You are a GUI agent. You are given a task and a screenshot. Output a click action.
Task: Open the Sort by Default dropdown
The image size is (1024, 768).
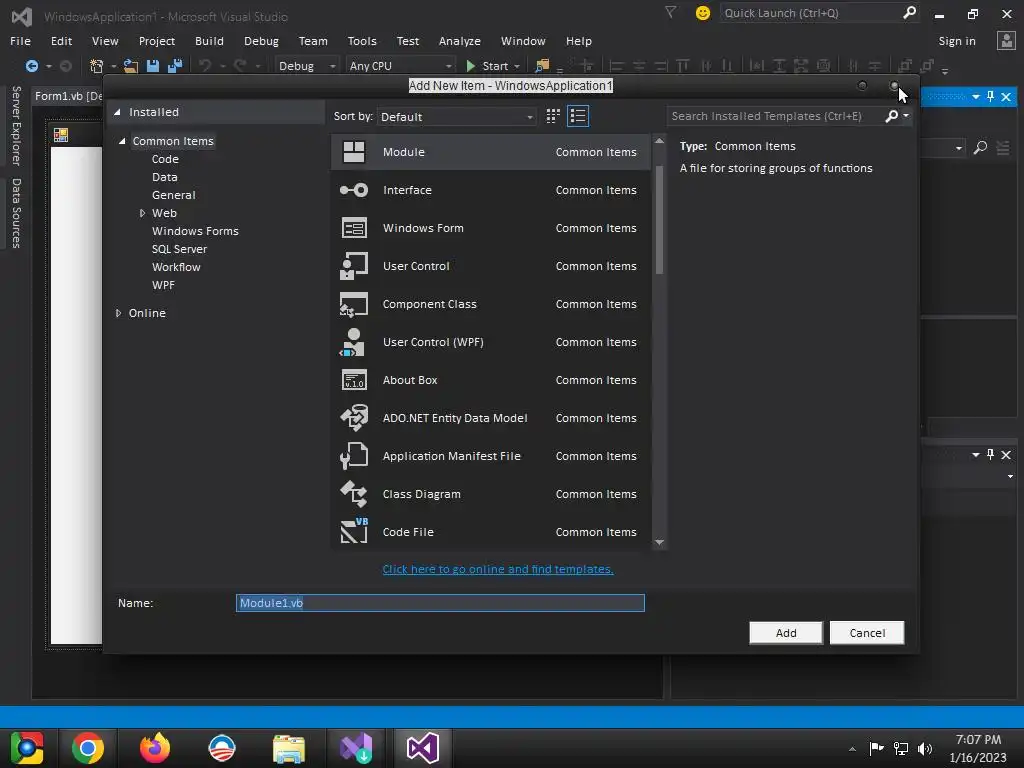(456, 117)
